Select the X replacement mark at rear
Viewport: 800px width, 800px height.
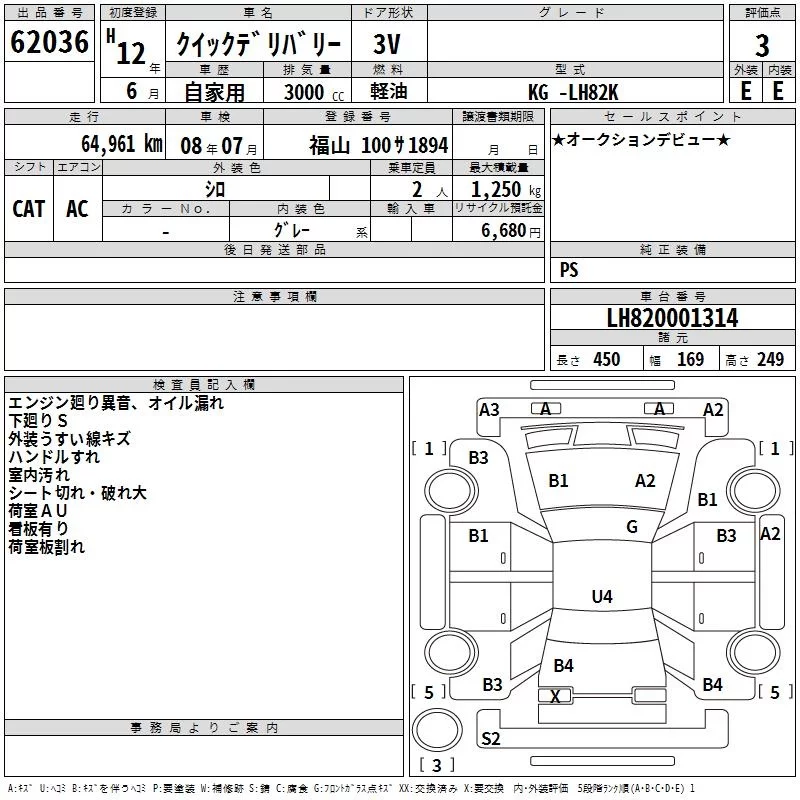tap(555, 696)
